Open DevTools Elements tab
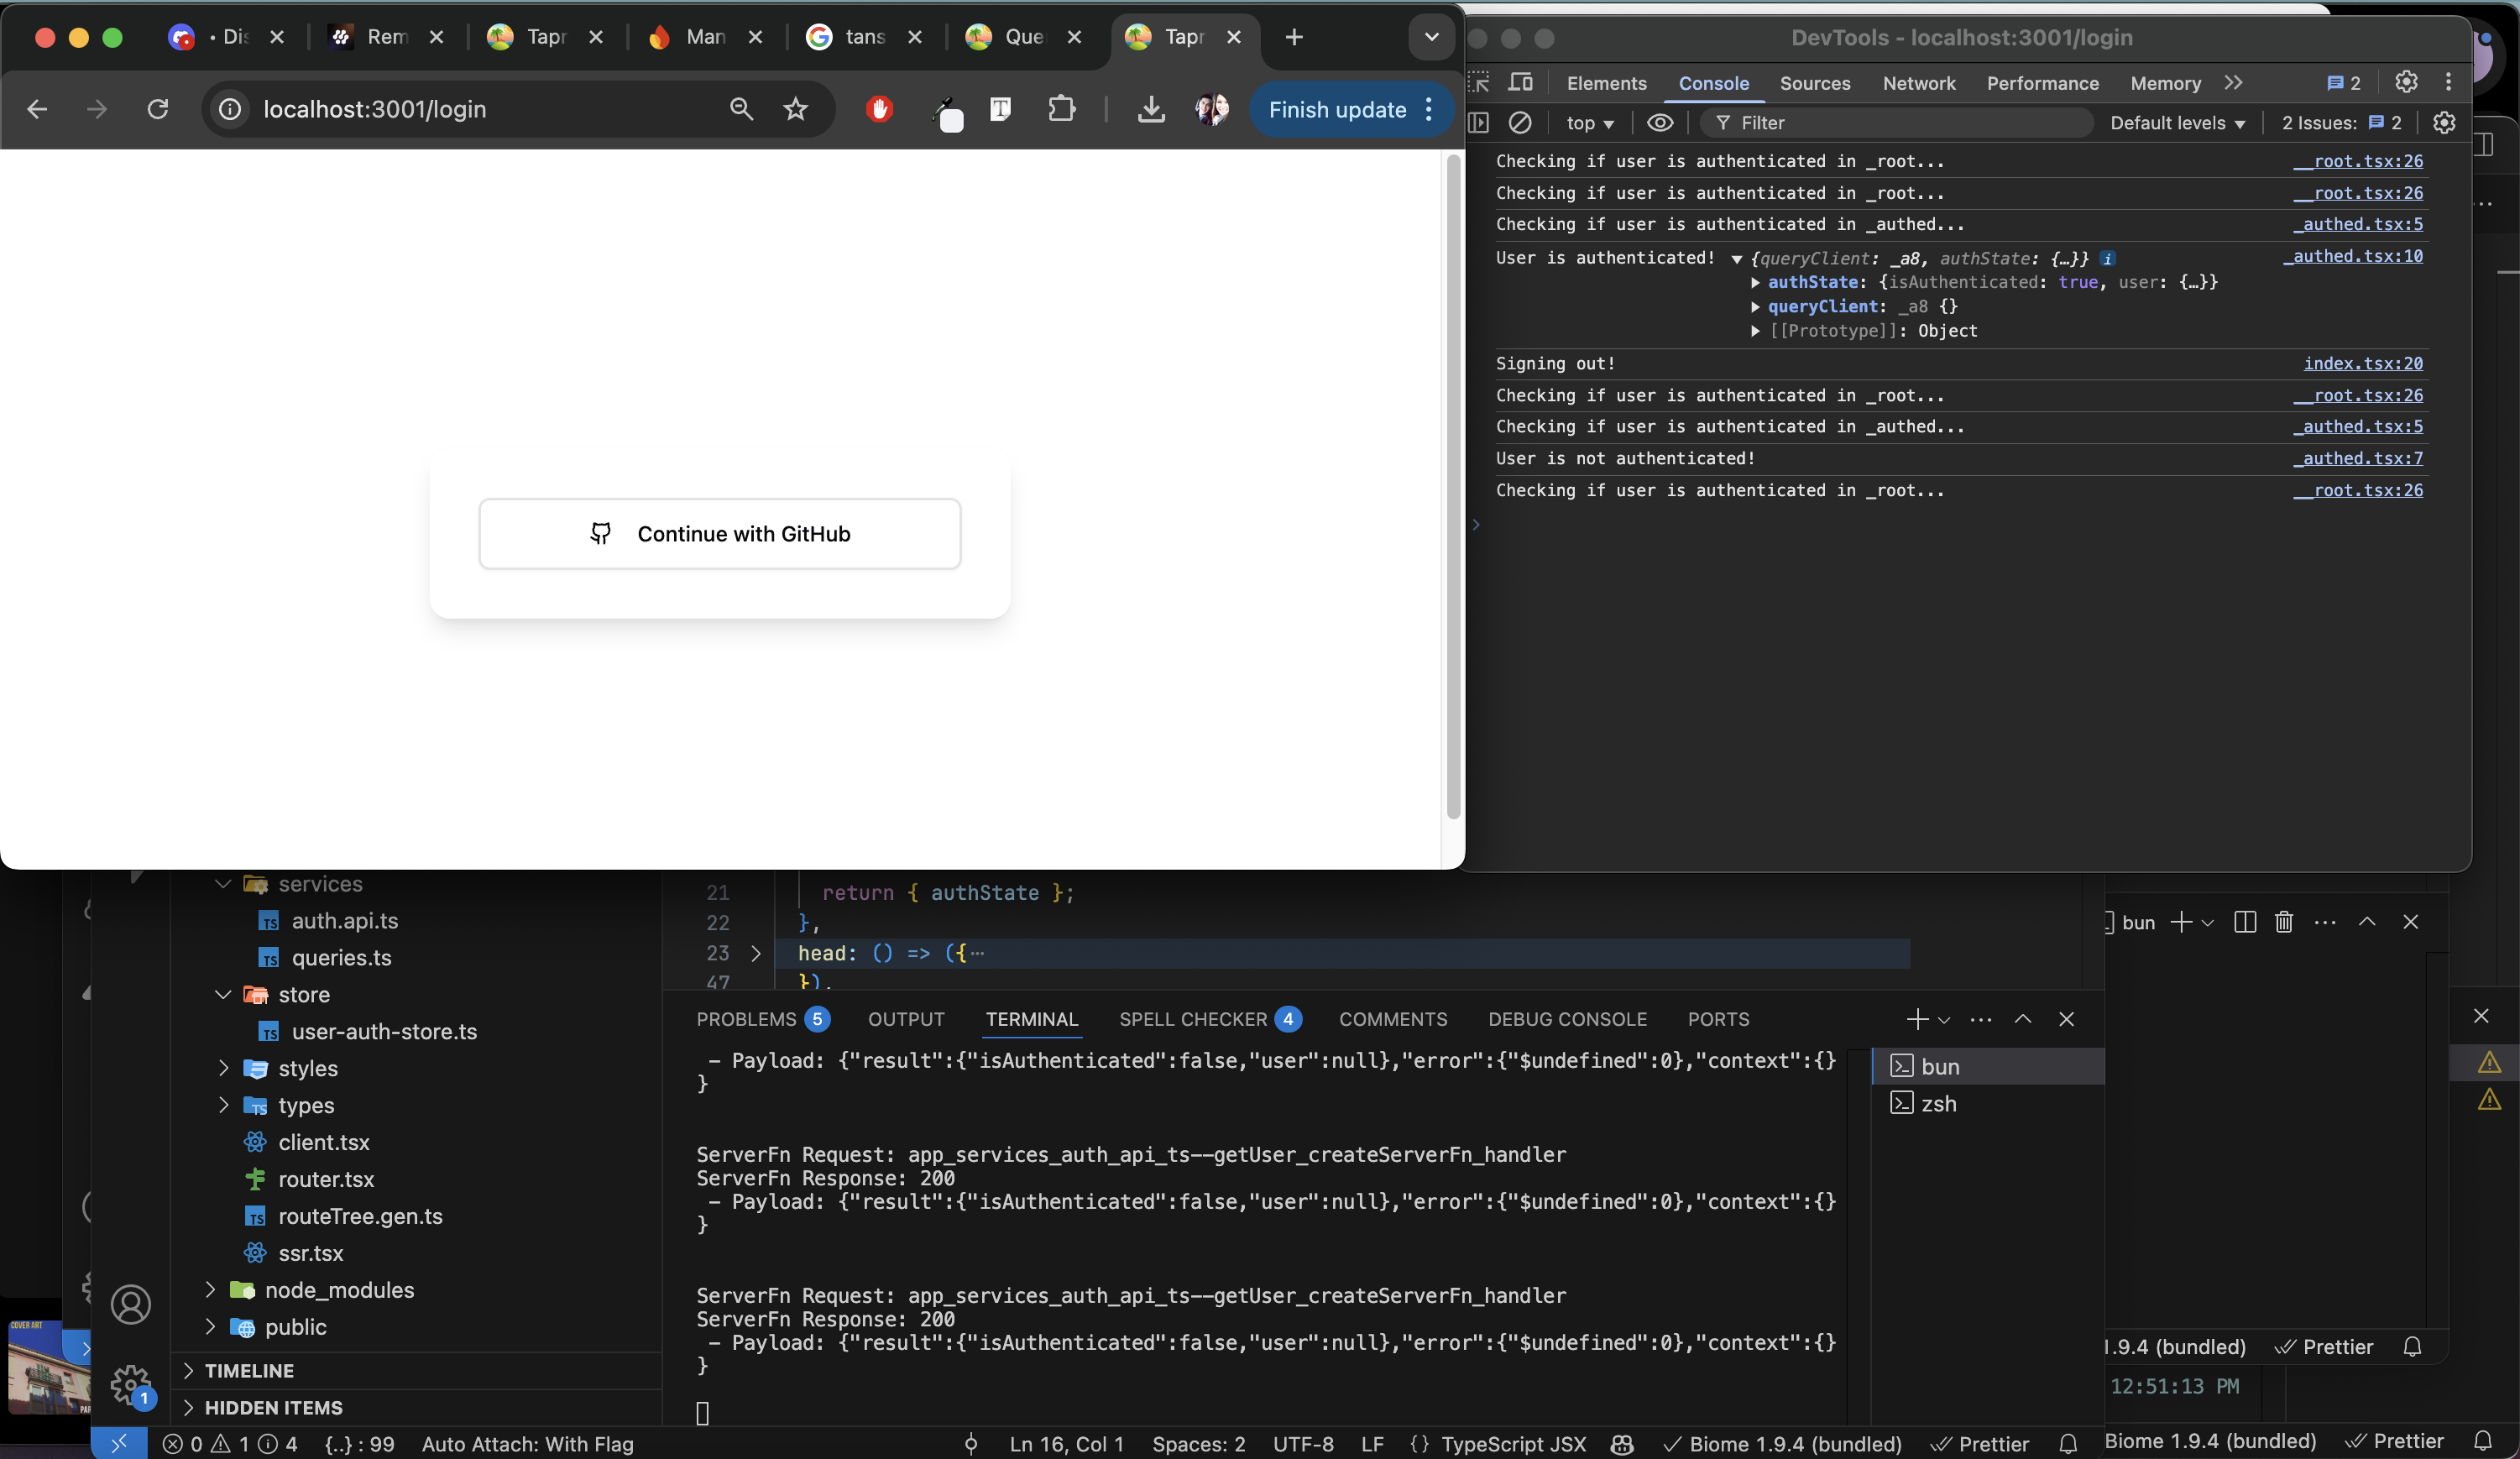The image size is (2520, 1459). click(x=1606, y=83)
